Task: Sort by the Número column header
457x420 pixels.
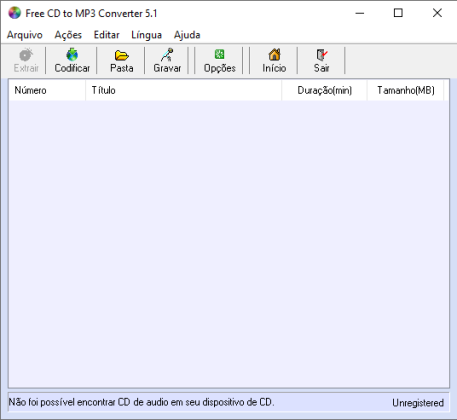Action: click(x=47, y=90)
